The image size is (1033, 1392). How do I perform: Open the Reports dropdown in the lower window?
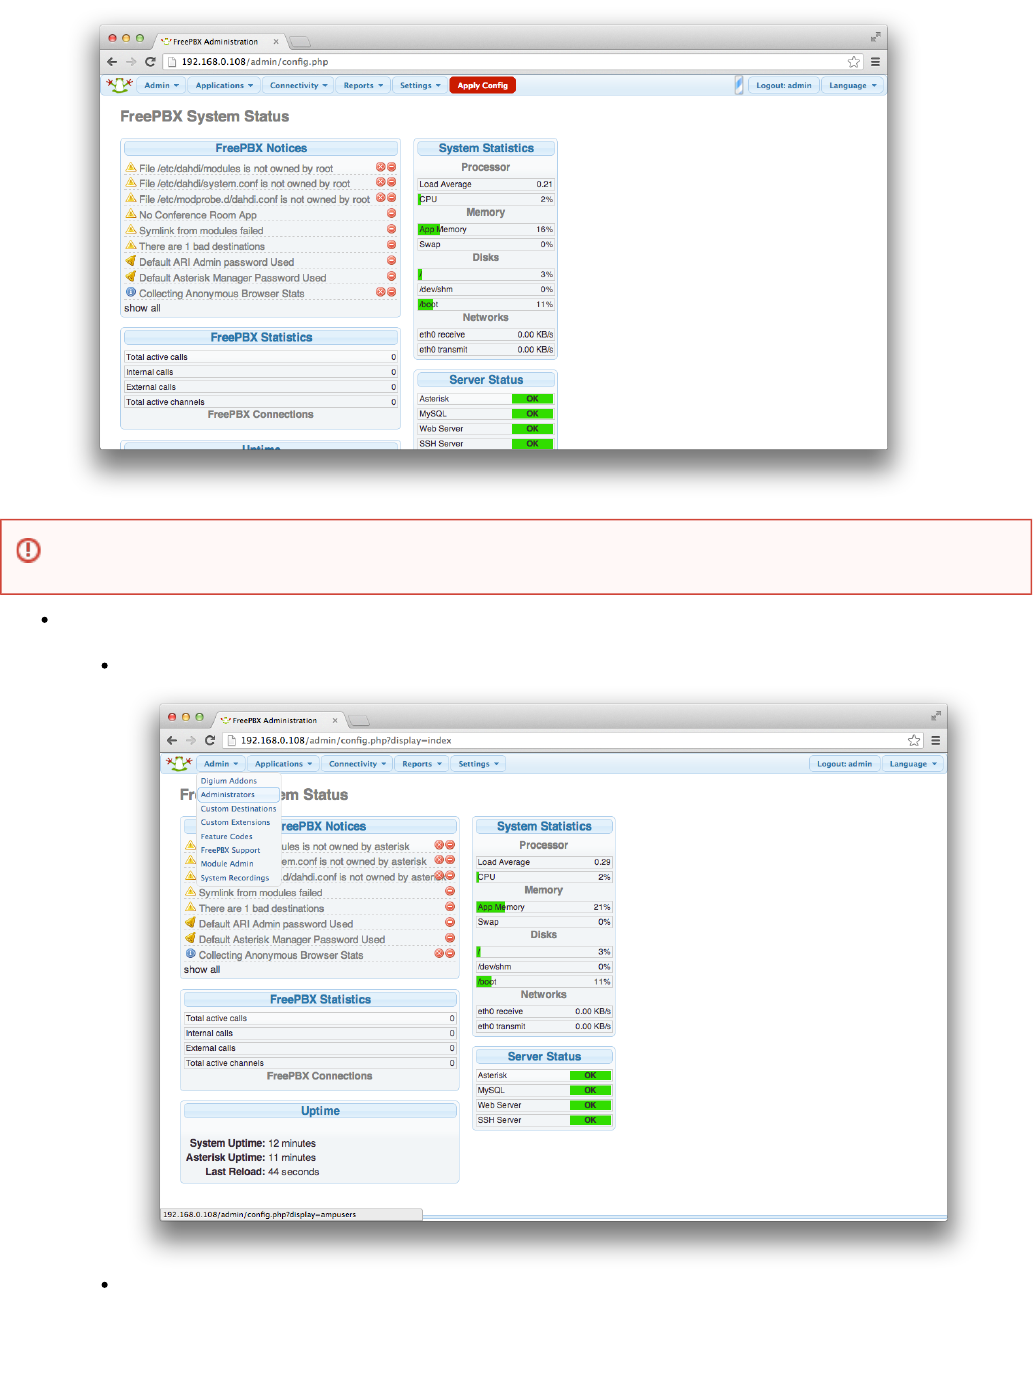[422, 764]
